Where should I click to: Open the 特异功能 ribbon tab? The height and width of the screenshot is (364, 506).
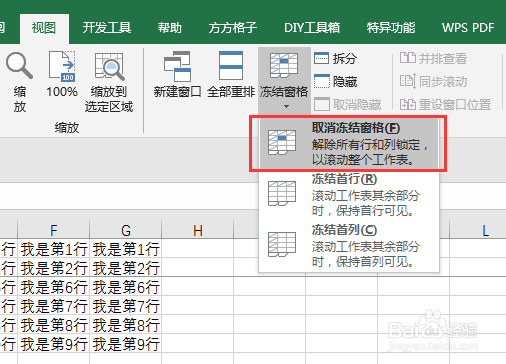[391, 28]
